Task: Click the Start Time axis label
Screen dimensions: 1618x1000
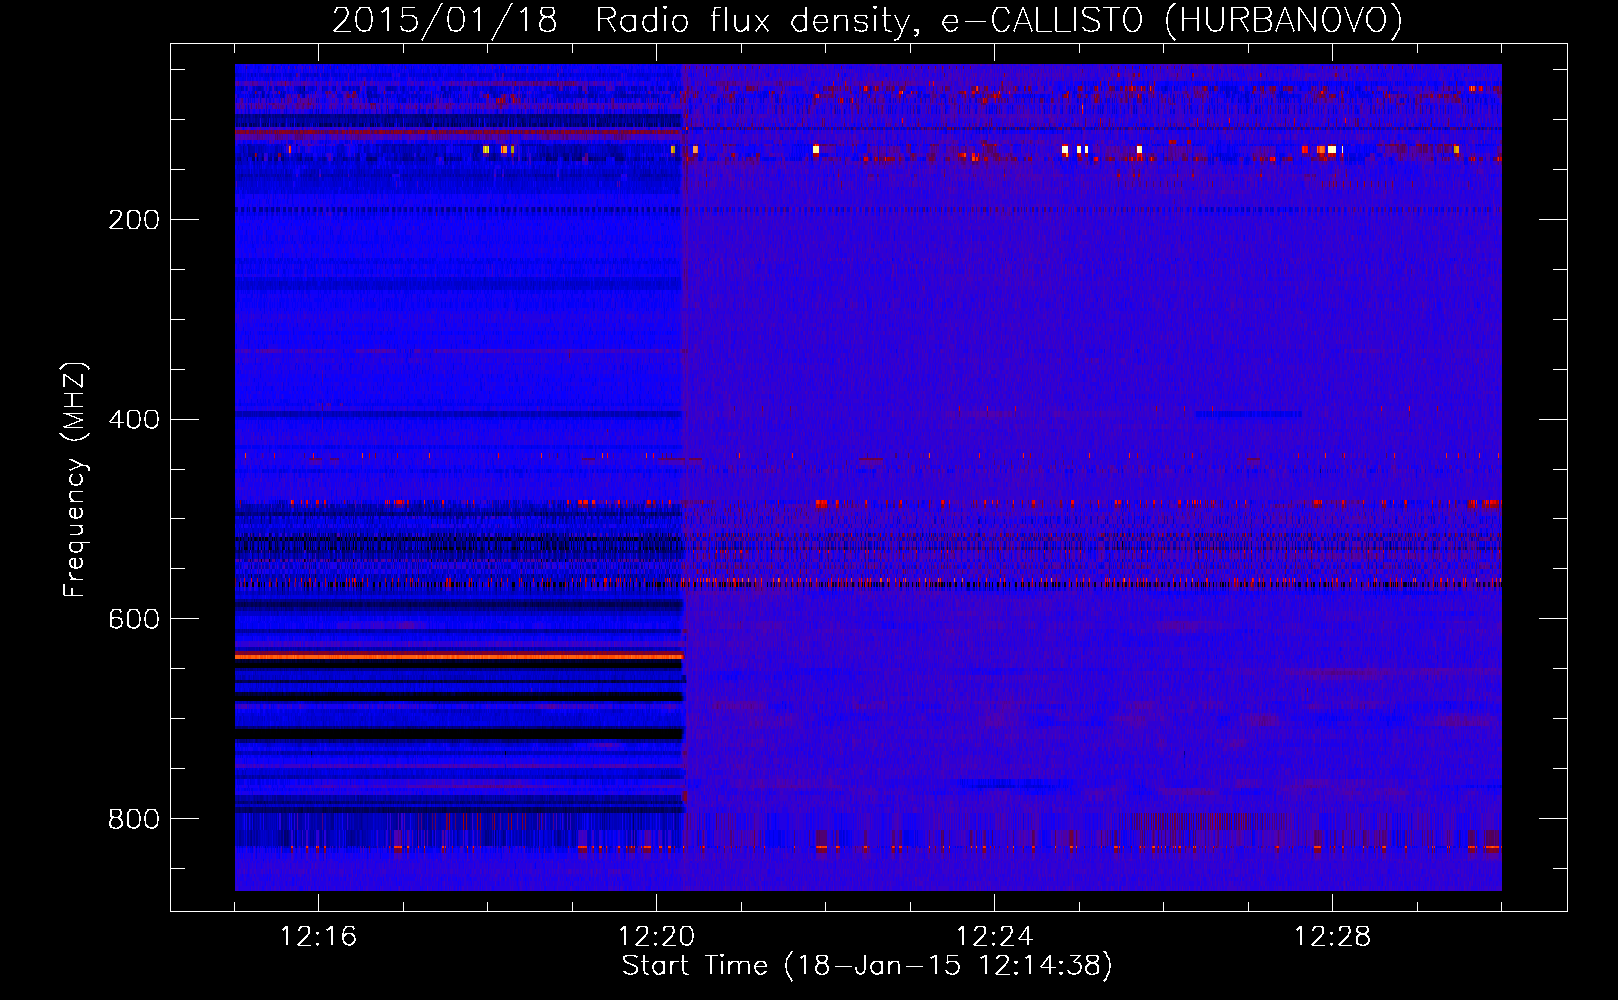Action: (867, 966)
